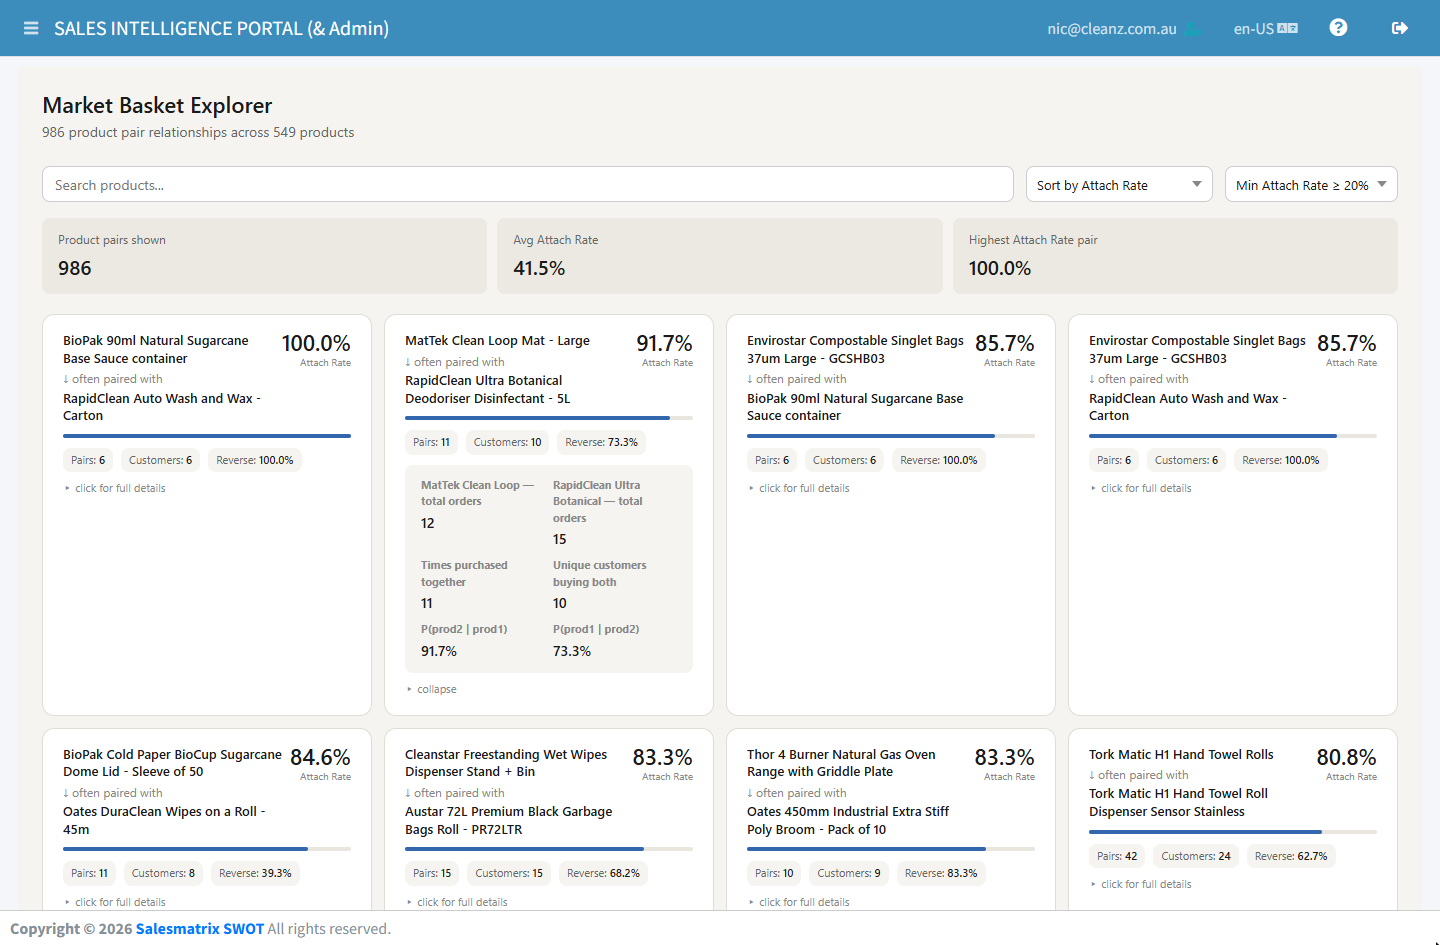Click 'Pairs: 15' badge on Cleanstar card
1440x945 pixels.
(x=432, y=873)
